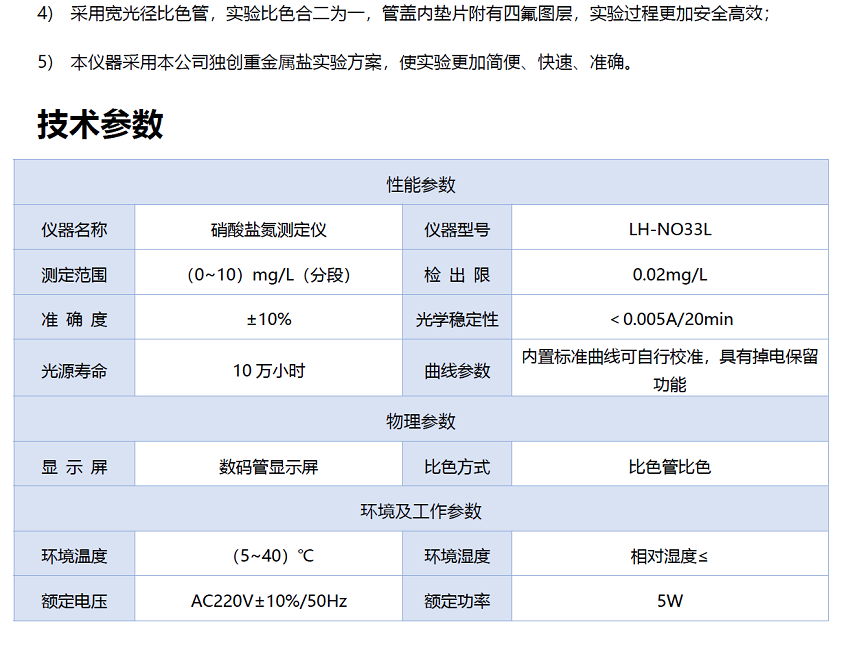Click the '±10%' accuracy value
Screen dimensions: 850x648
point(269,319)
